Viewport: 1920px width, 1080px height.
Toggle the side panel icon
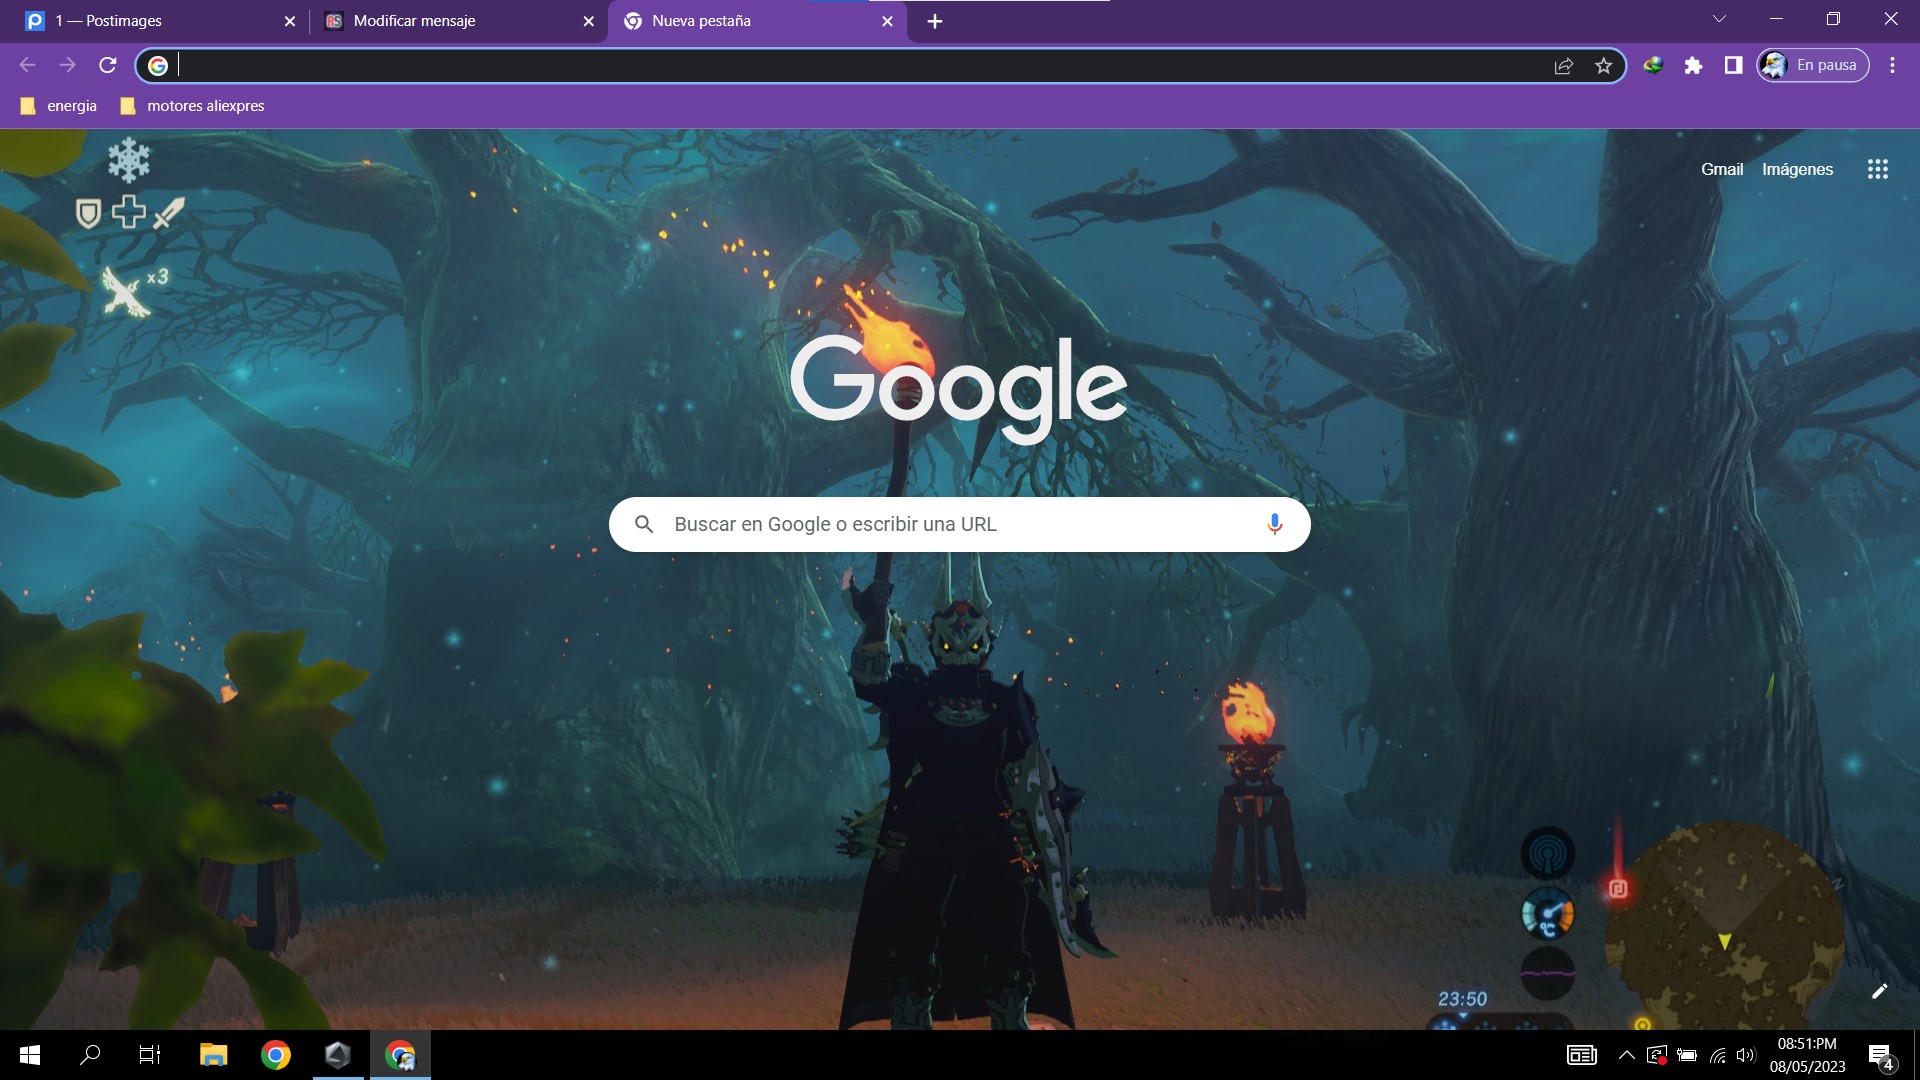point(1733,65)
